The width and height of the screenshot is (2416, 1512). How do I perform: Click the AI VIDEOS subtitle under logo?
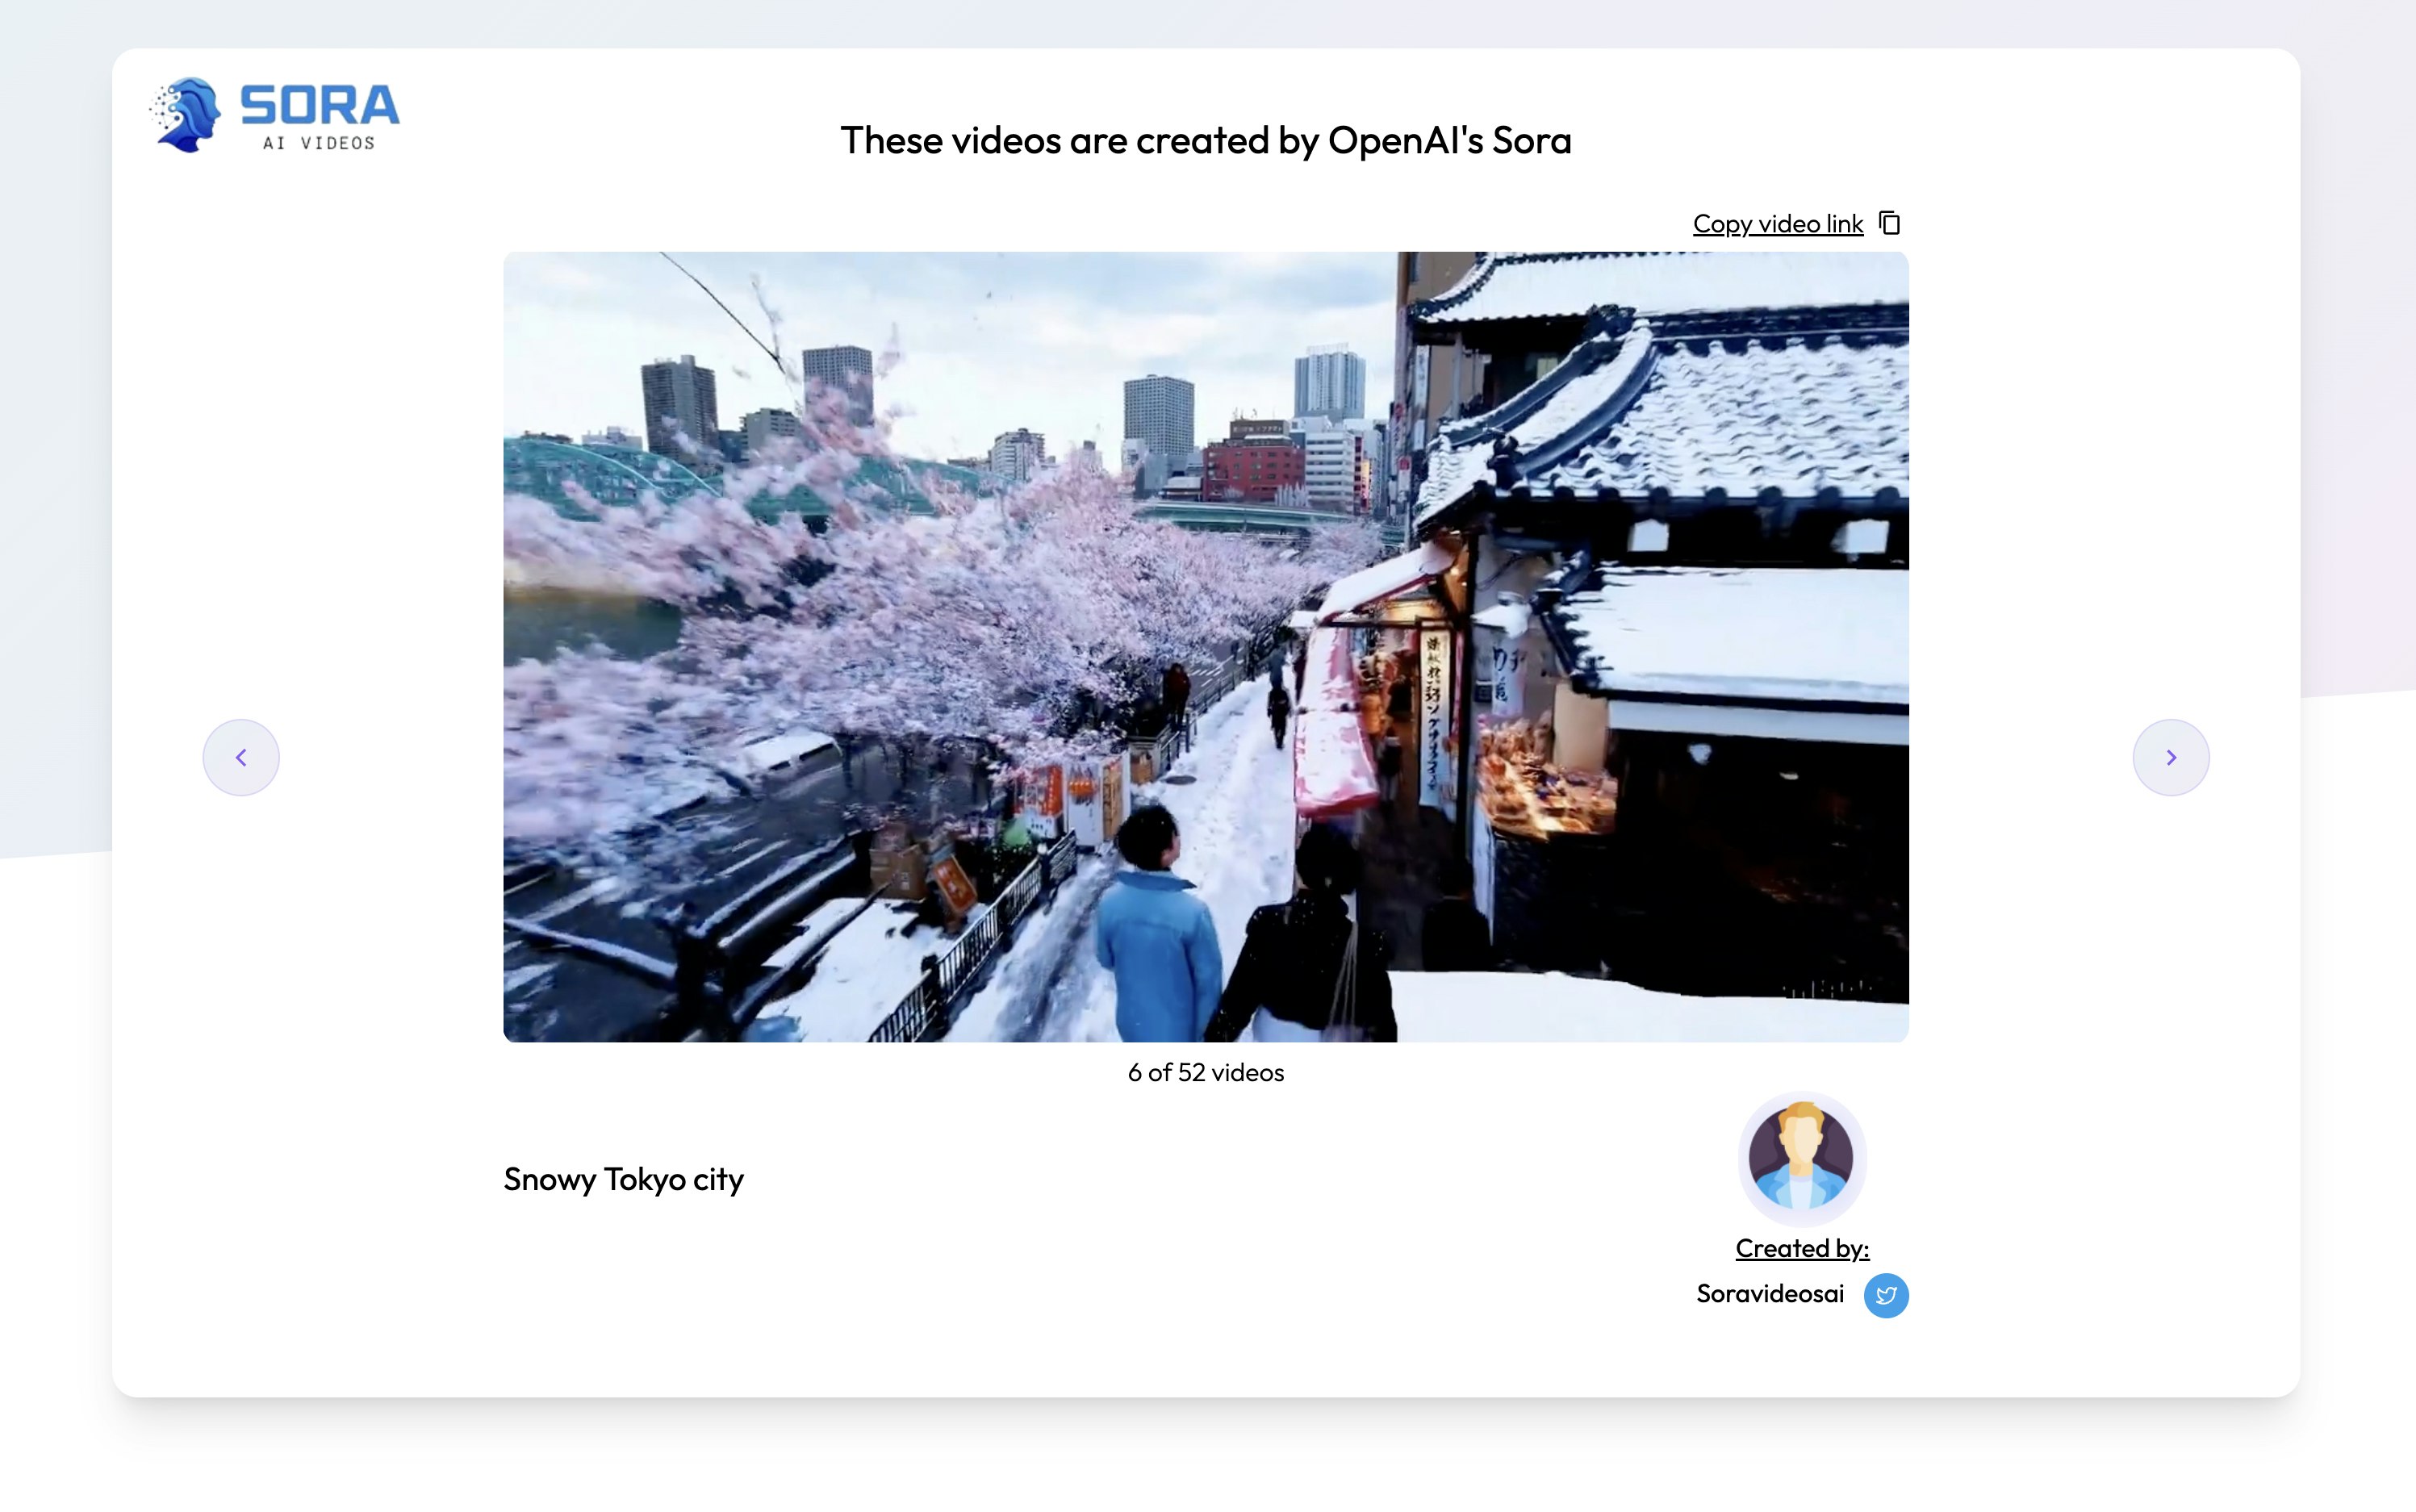pyautogui.click(x=319, y=144)
